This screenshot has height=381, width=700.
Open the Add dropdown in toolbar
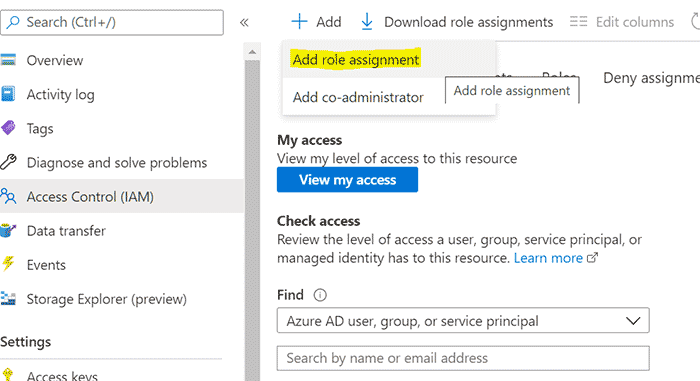pos(316,21)
